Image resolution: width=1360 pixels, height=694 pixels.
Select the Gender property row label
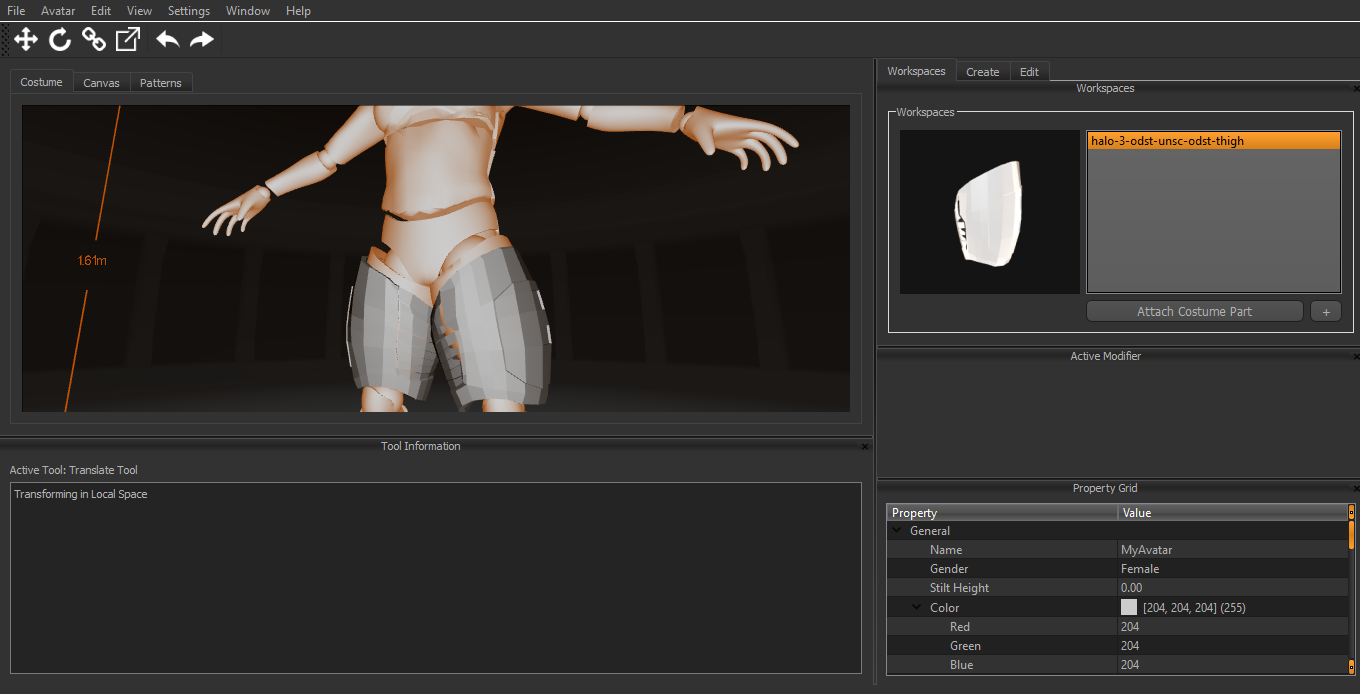coord(949,569)
